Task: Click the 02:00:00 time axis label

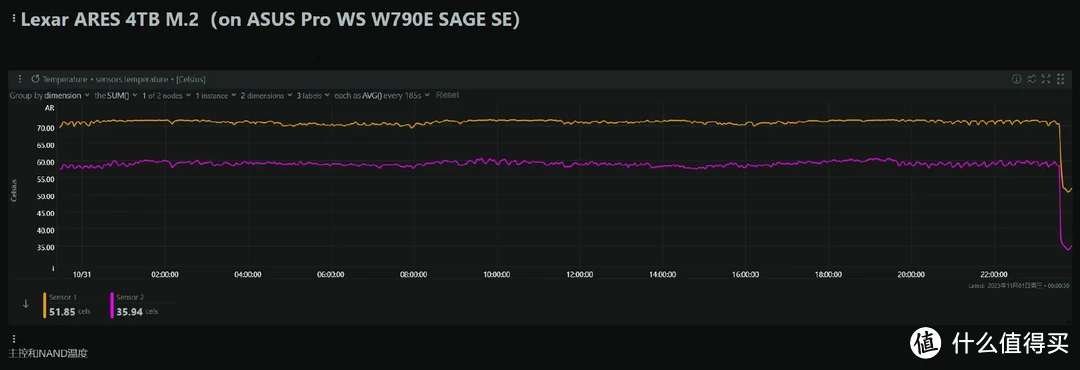Action: pos(165,274)
